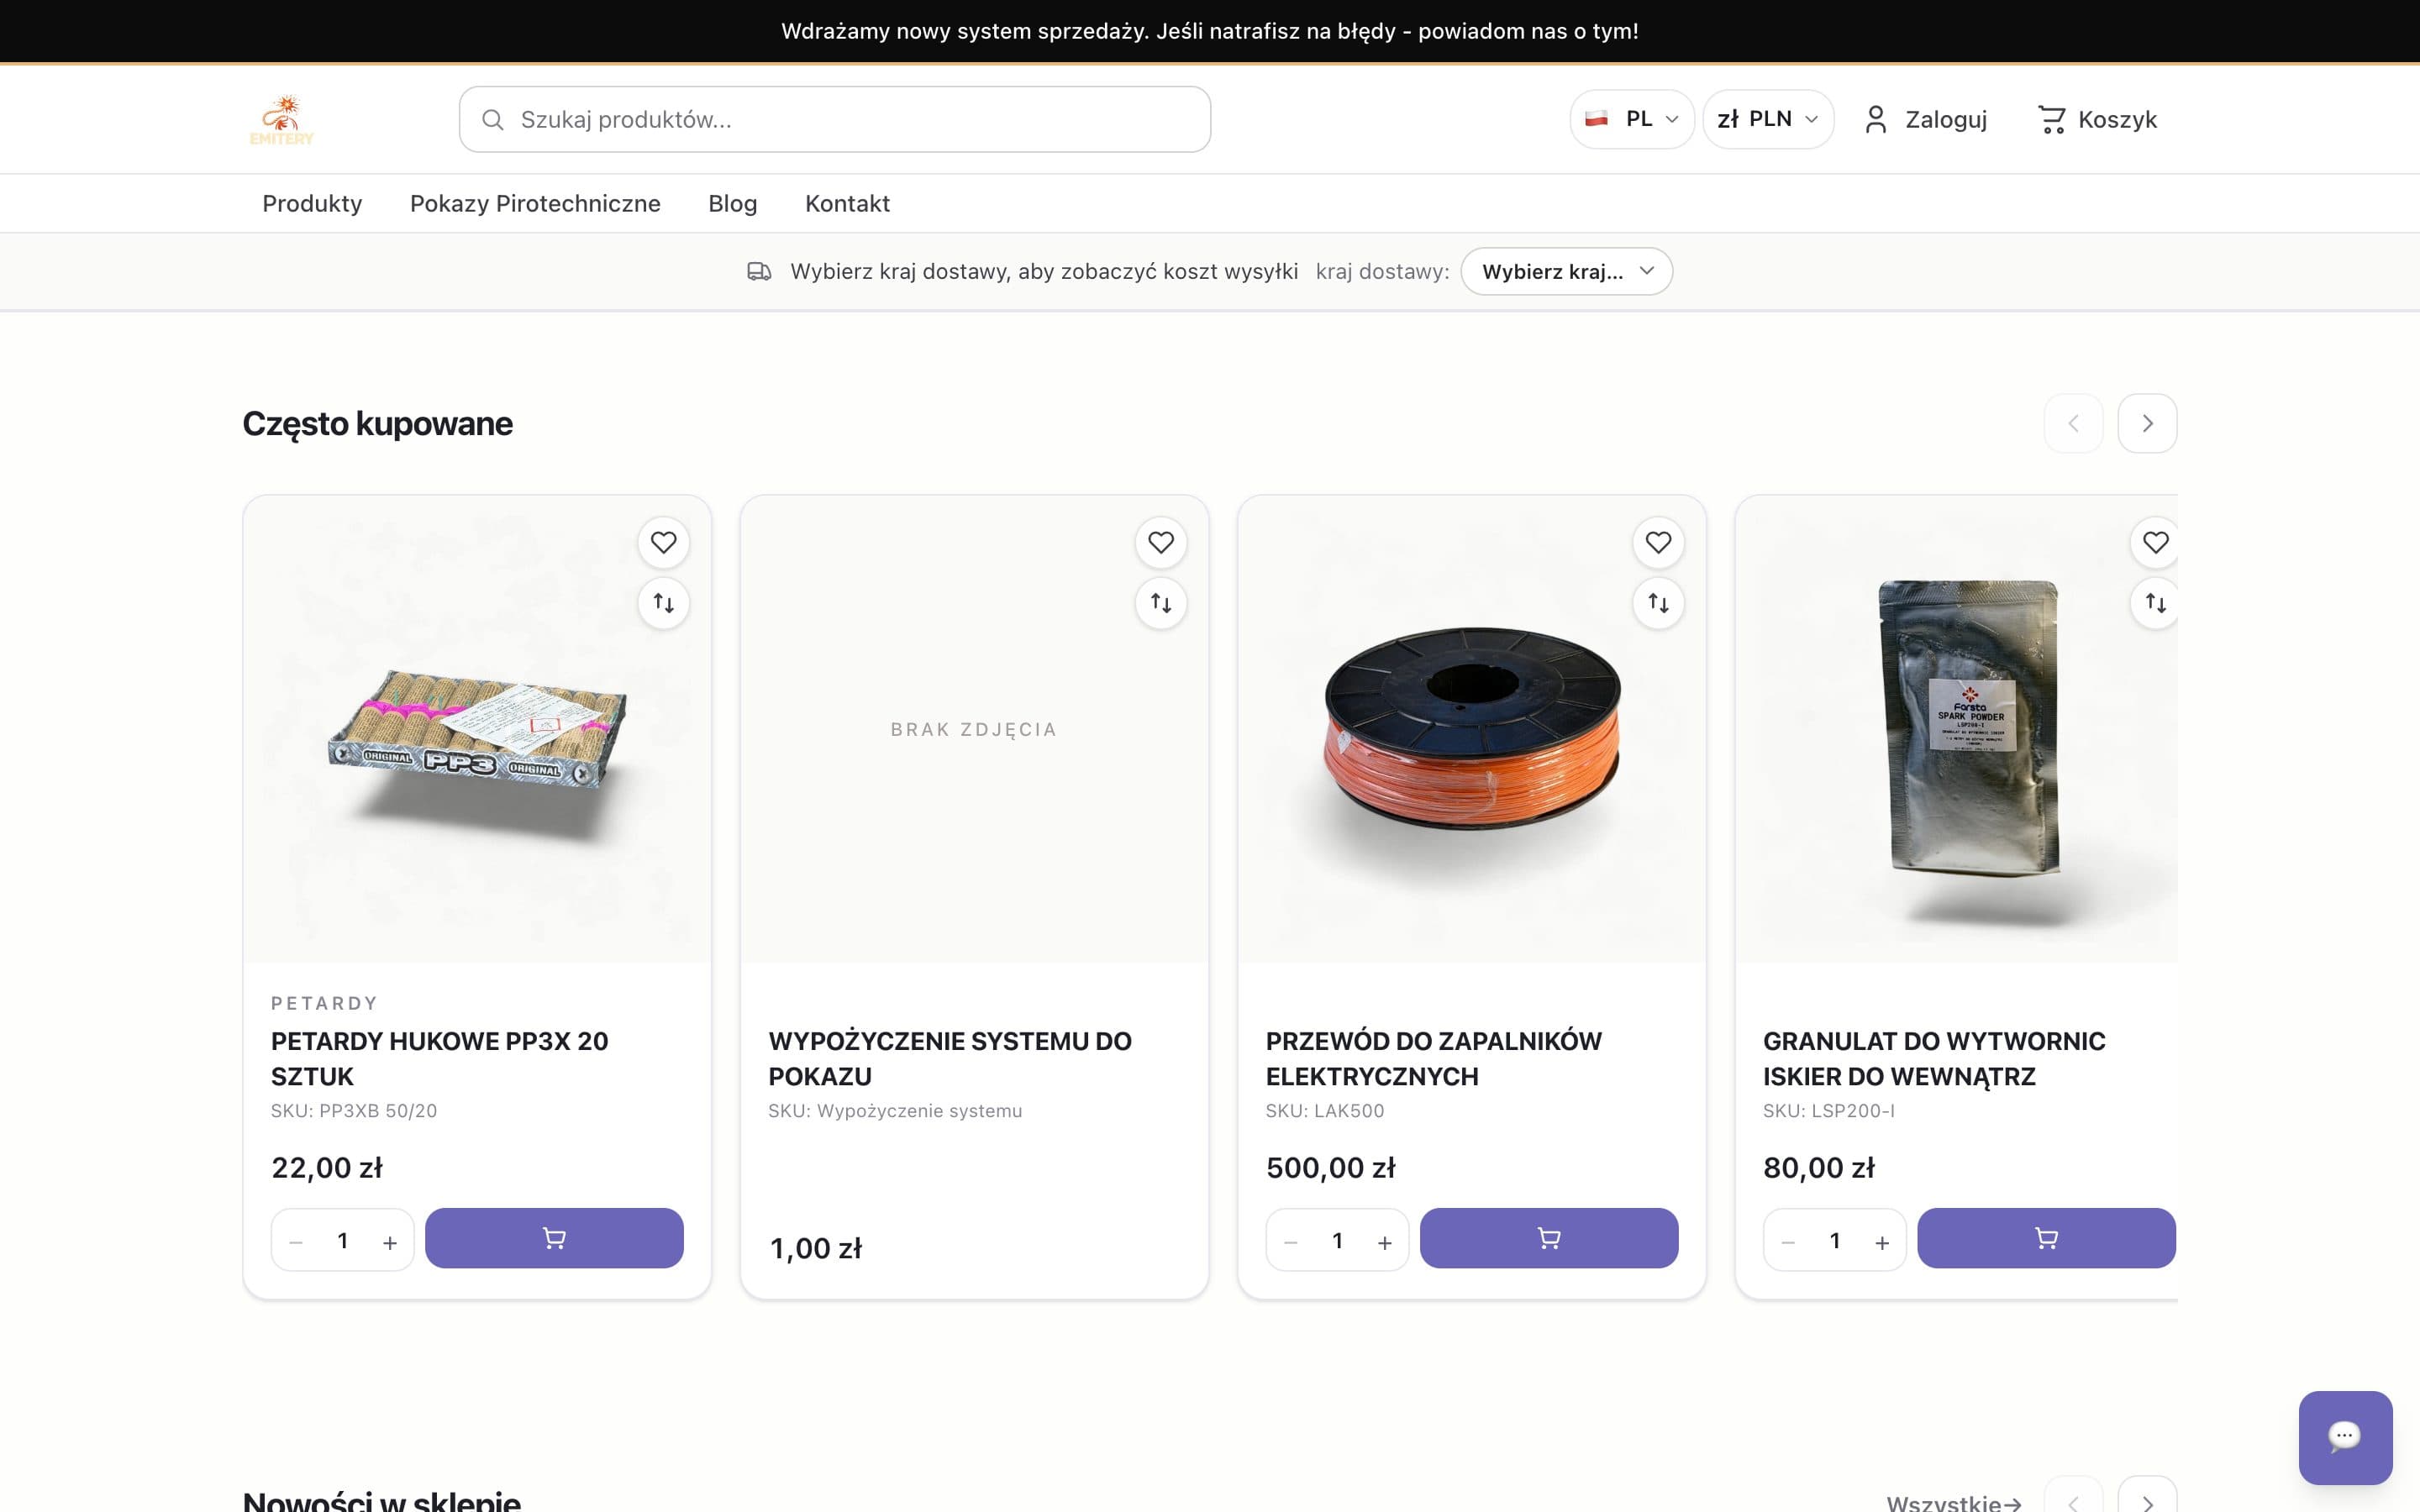Screen dimensions: 2420x1512
Task: Click the PP3 firecrackers product image
Action: [477, 729]
